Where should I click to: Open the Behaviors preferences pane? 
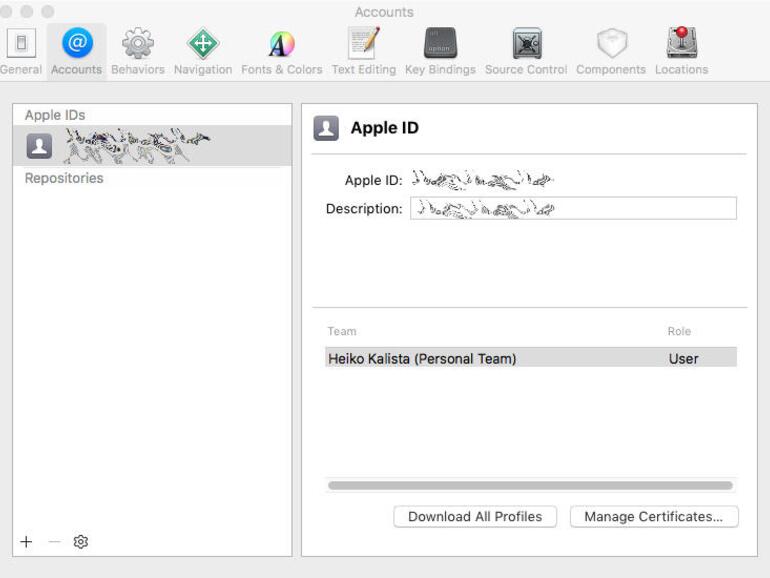[x=138, y=52]
